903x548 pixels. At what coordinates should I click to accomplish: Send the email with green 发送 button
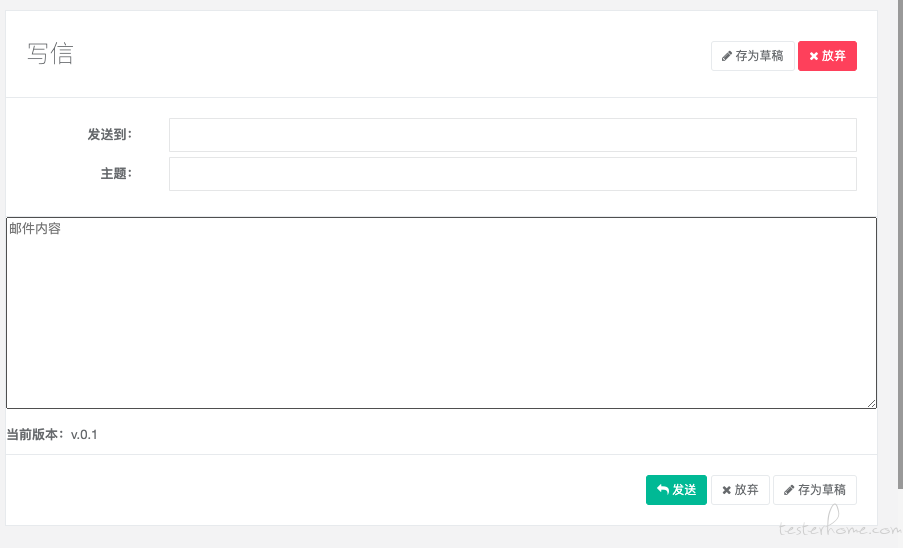676,490
